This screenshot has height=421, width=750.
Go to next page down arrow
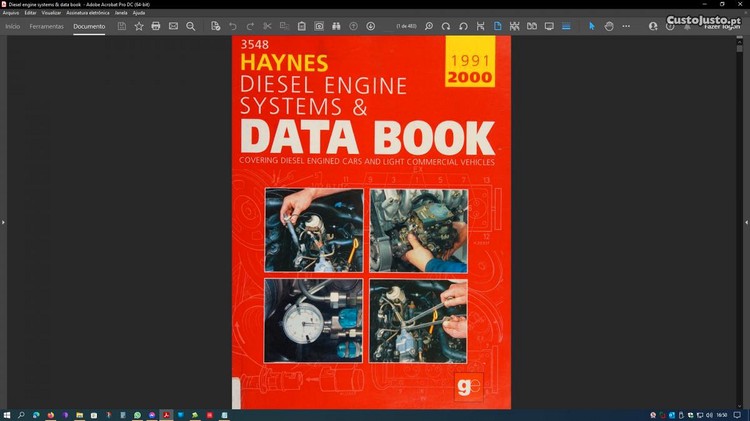(x=371, y=26)
